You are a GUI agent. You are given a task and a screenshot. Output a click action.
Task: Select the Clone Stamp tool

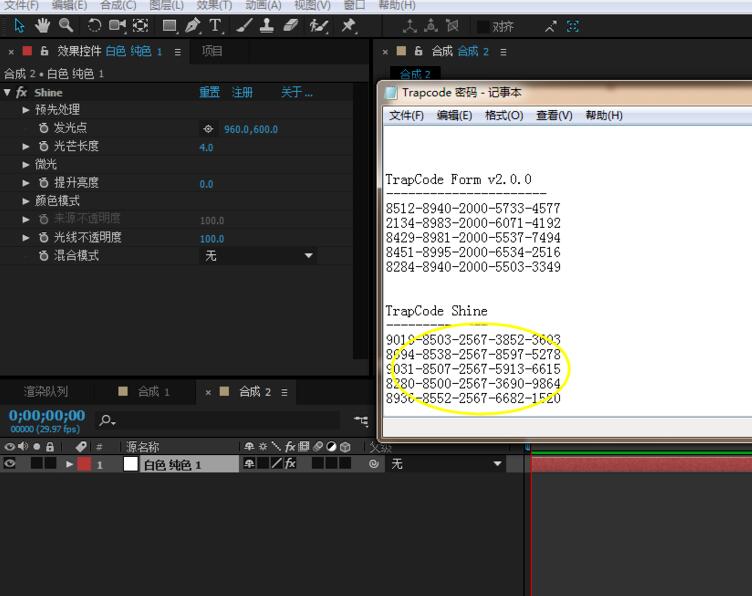[268, 25]
